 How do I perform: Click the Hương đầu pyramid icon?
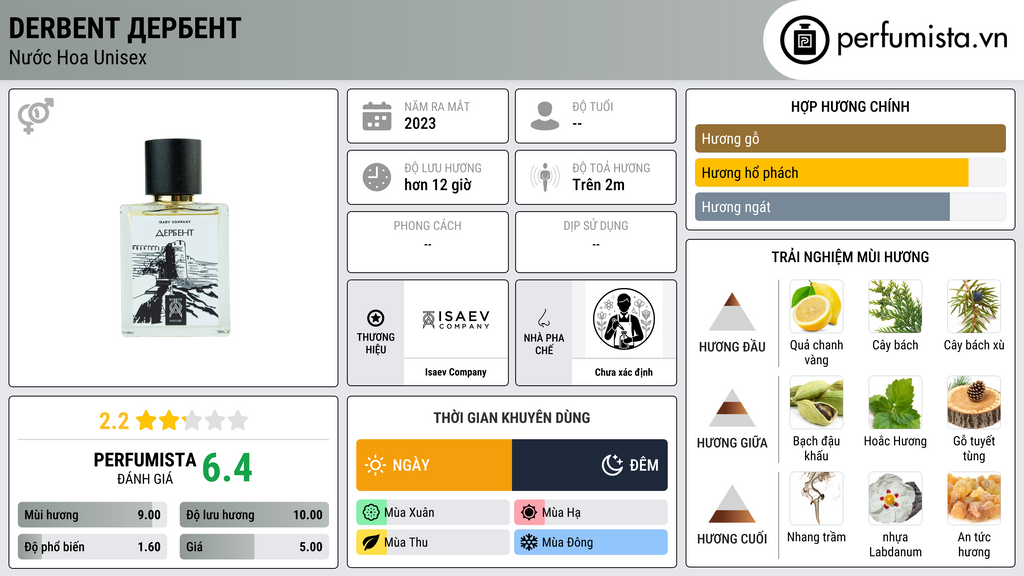[732, 312]
